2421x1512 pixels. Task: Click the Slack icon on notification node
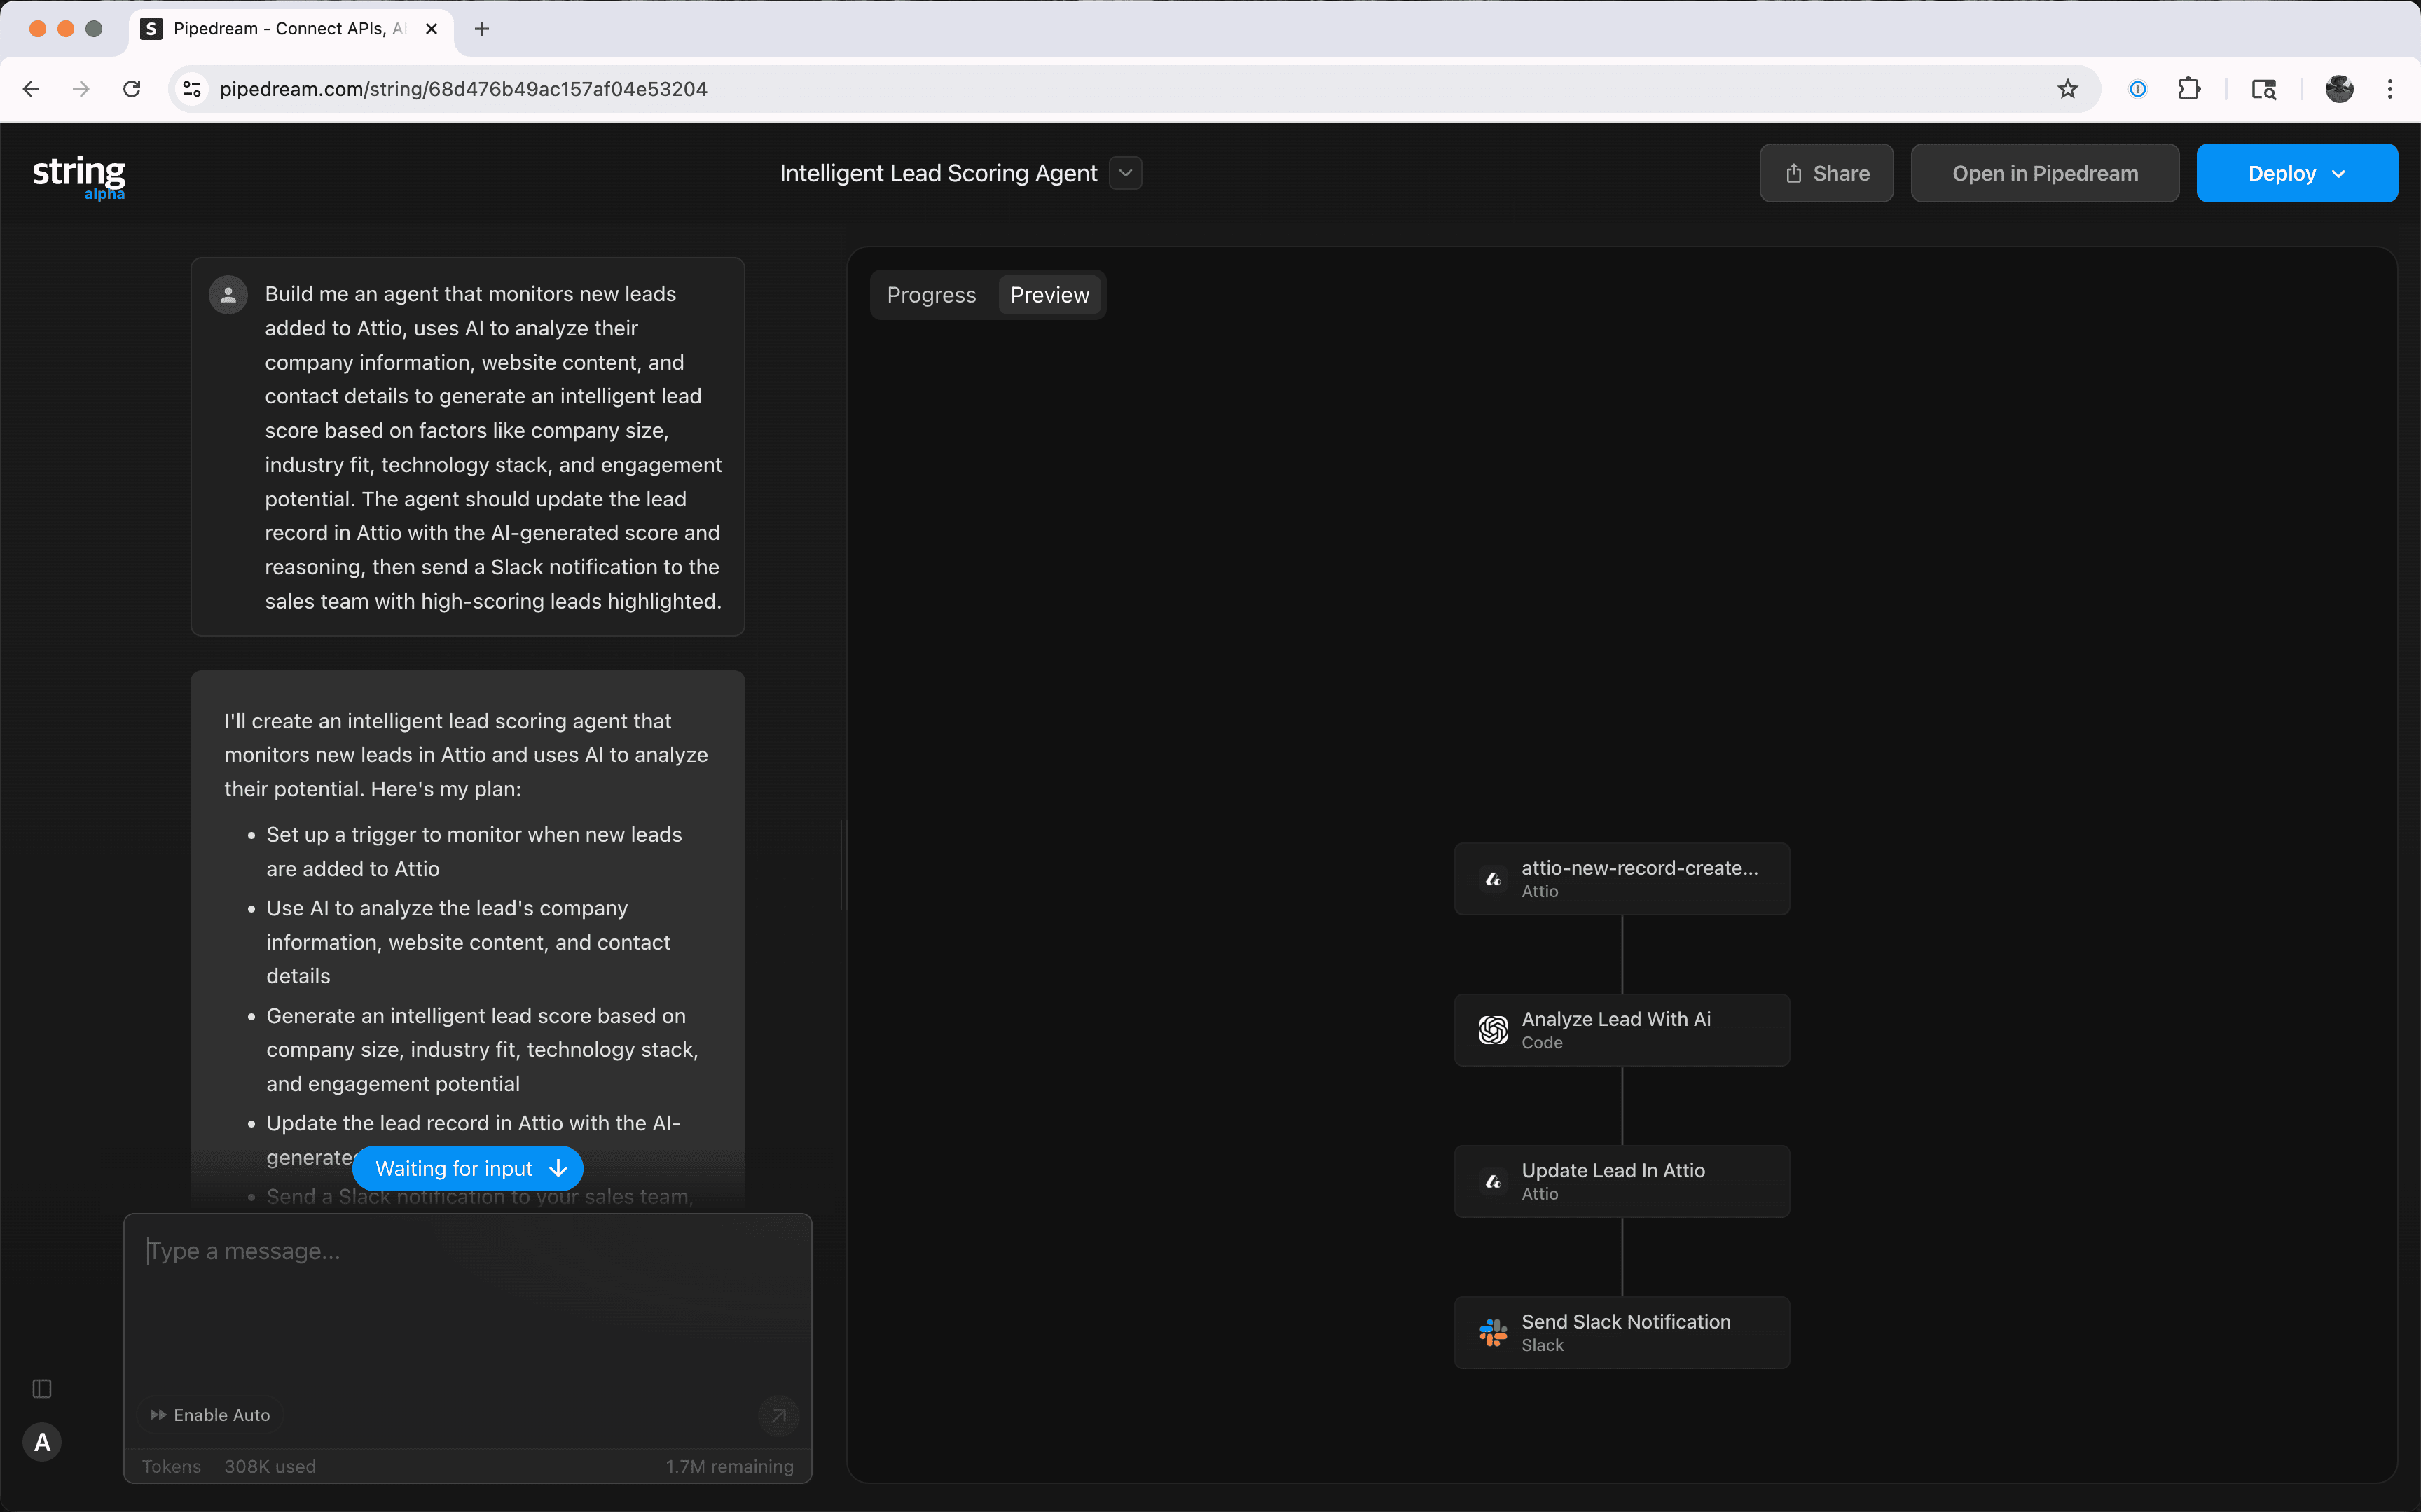pyautogui.click(x=1493, y=1332)
